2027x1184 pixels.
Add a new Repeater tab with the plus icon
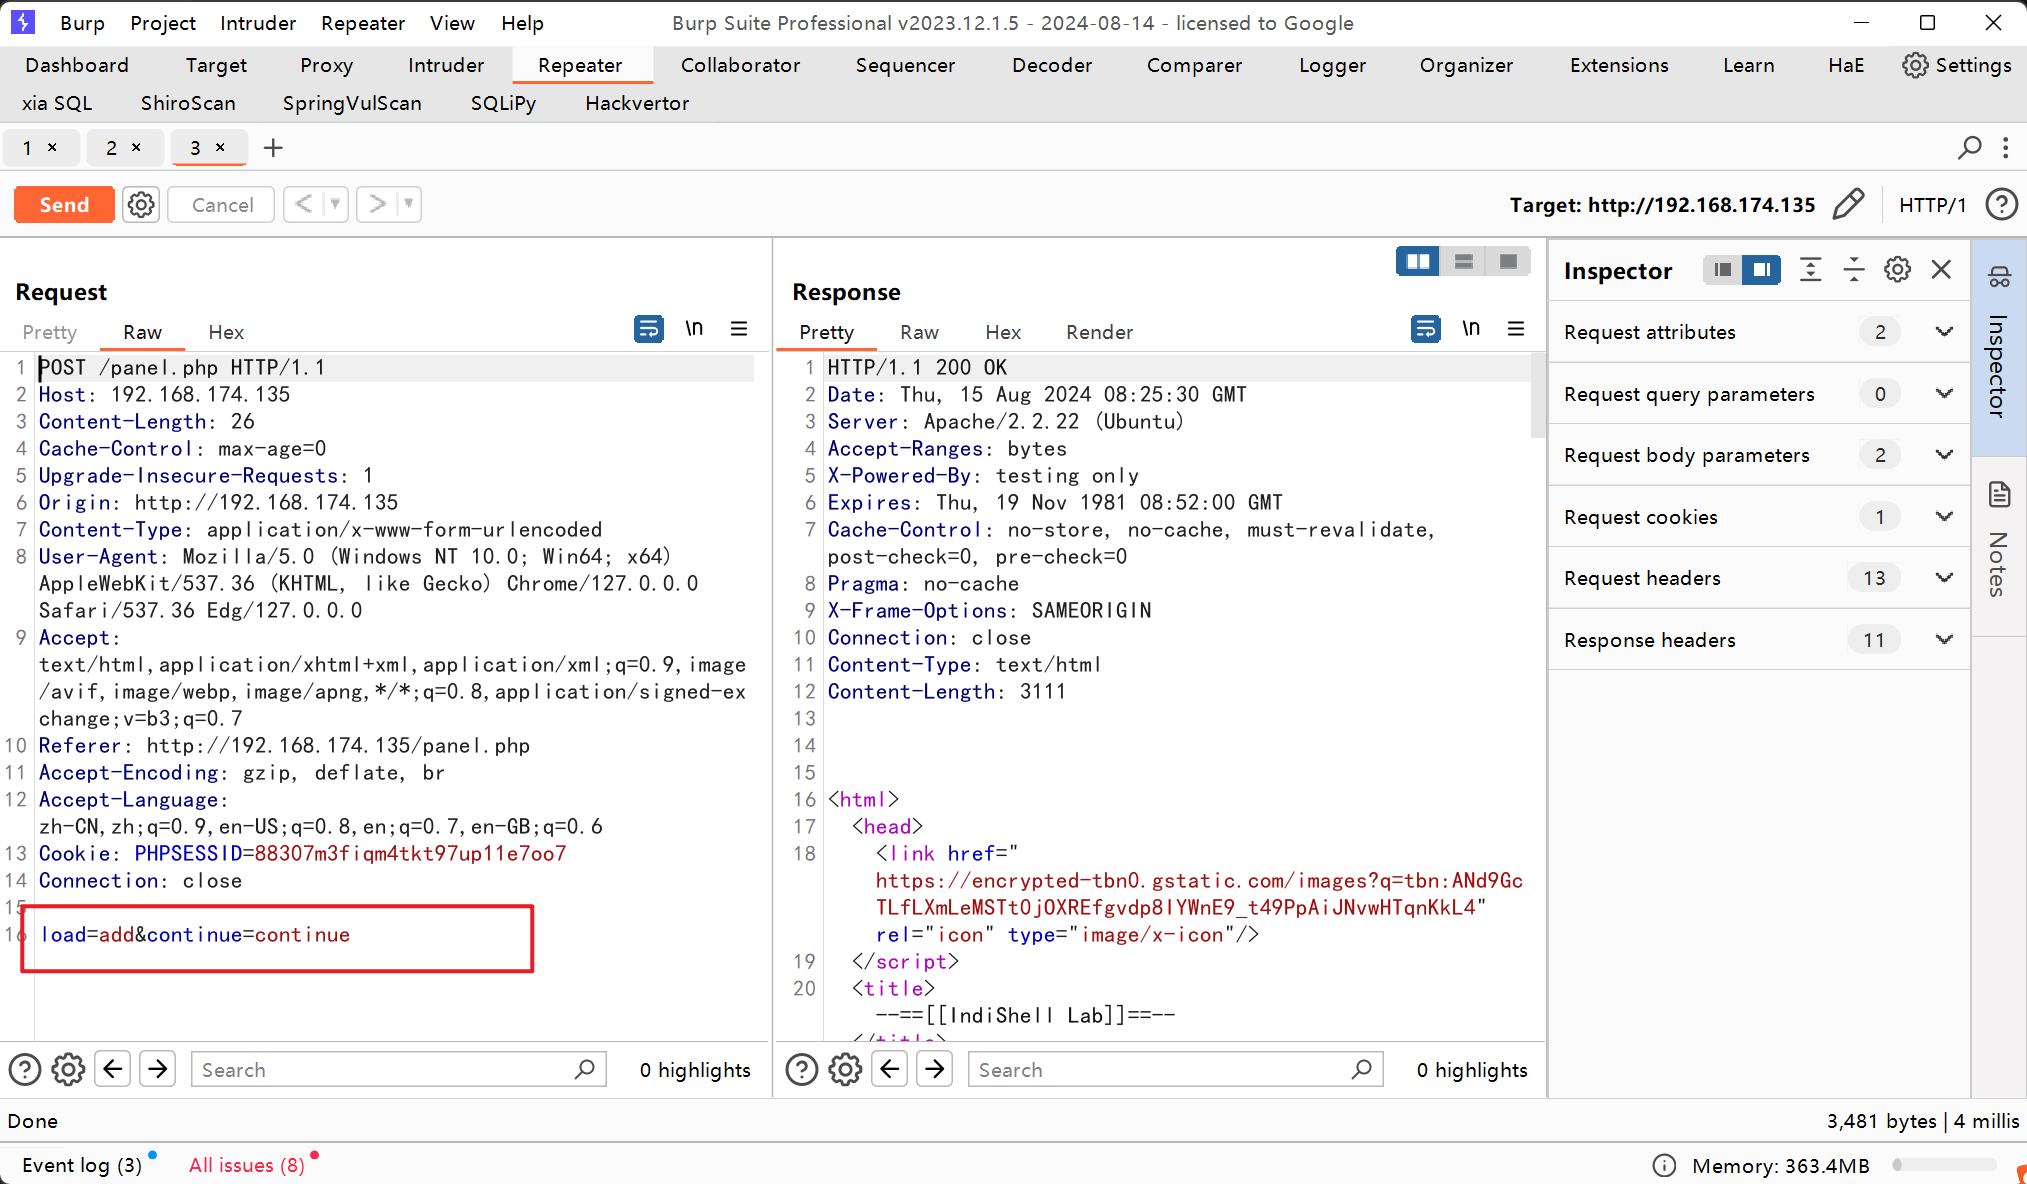273,148
